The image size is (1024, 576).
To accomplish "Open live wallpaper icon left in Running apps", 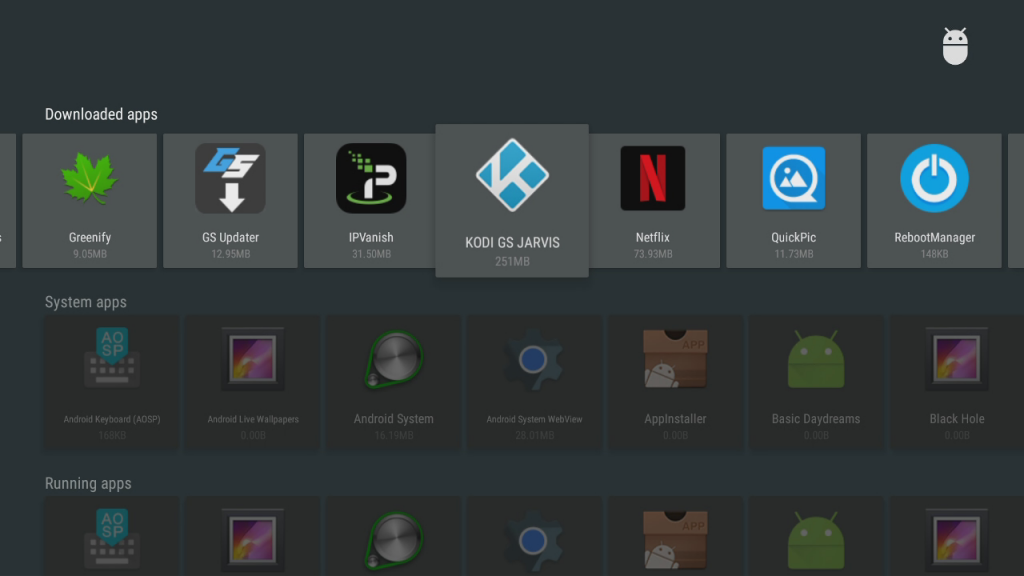I will (253, 540).
